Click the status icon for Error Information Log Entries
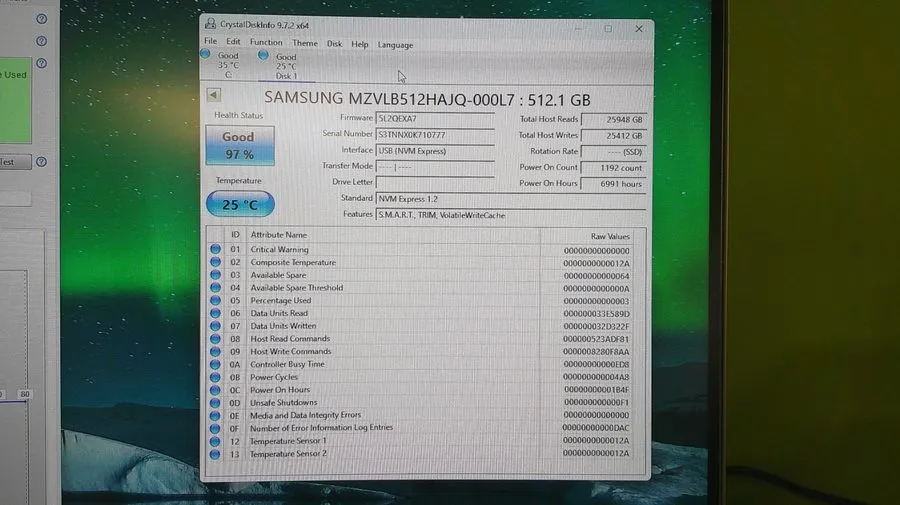 [x=215, y=428]
